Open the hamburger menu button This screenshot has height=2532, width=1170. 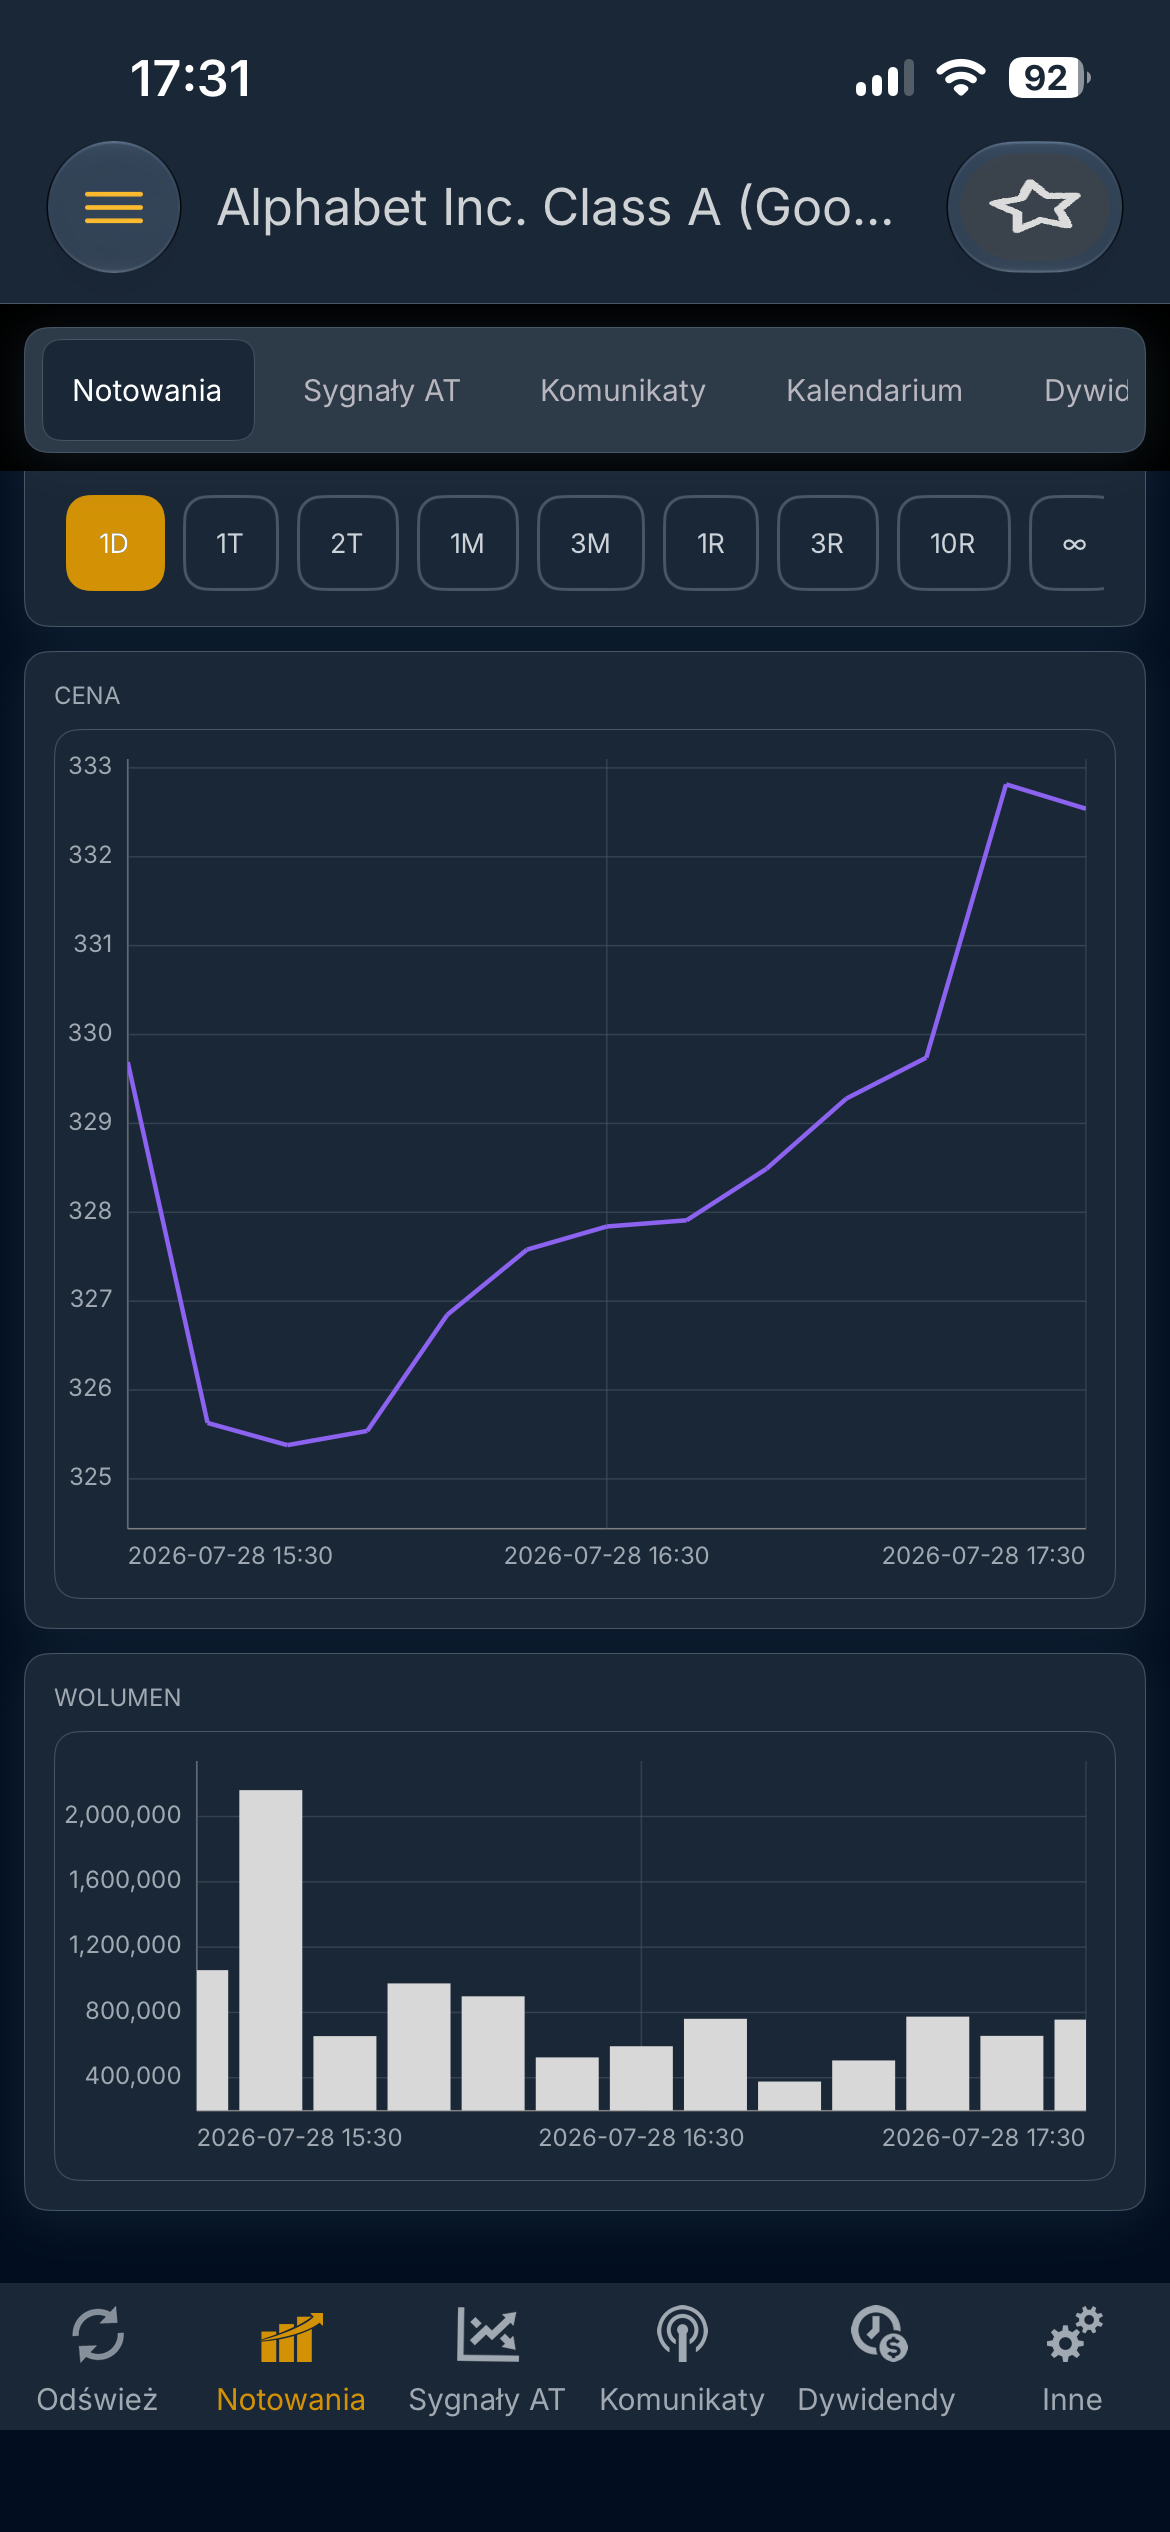coord(114,207)
